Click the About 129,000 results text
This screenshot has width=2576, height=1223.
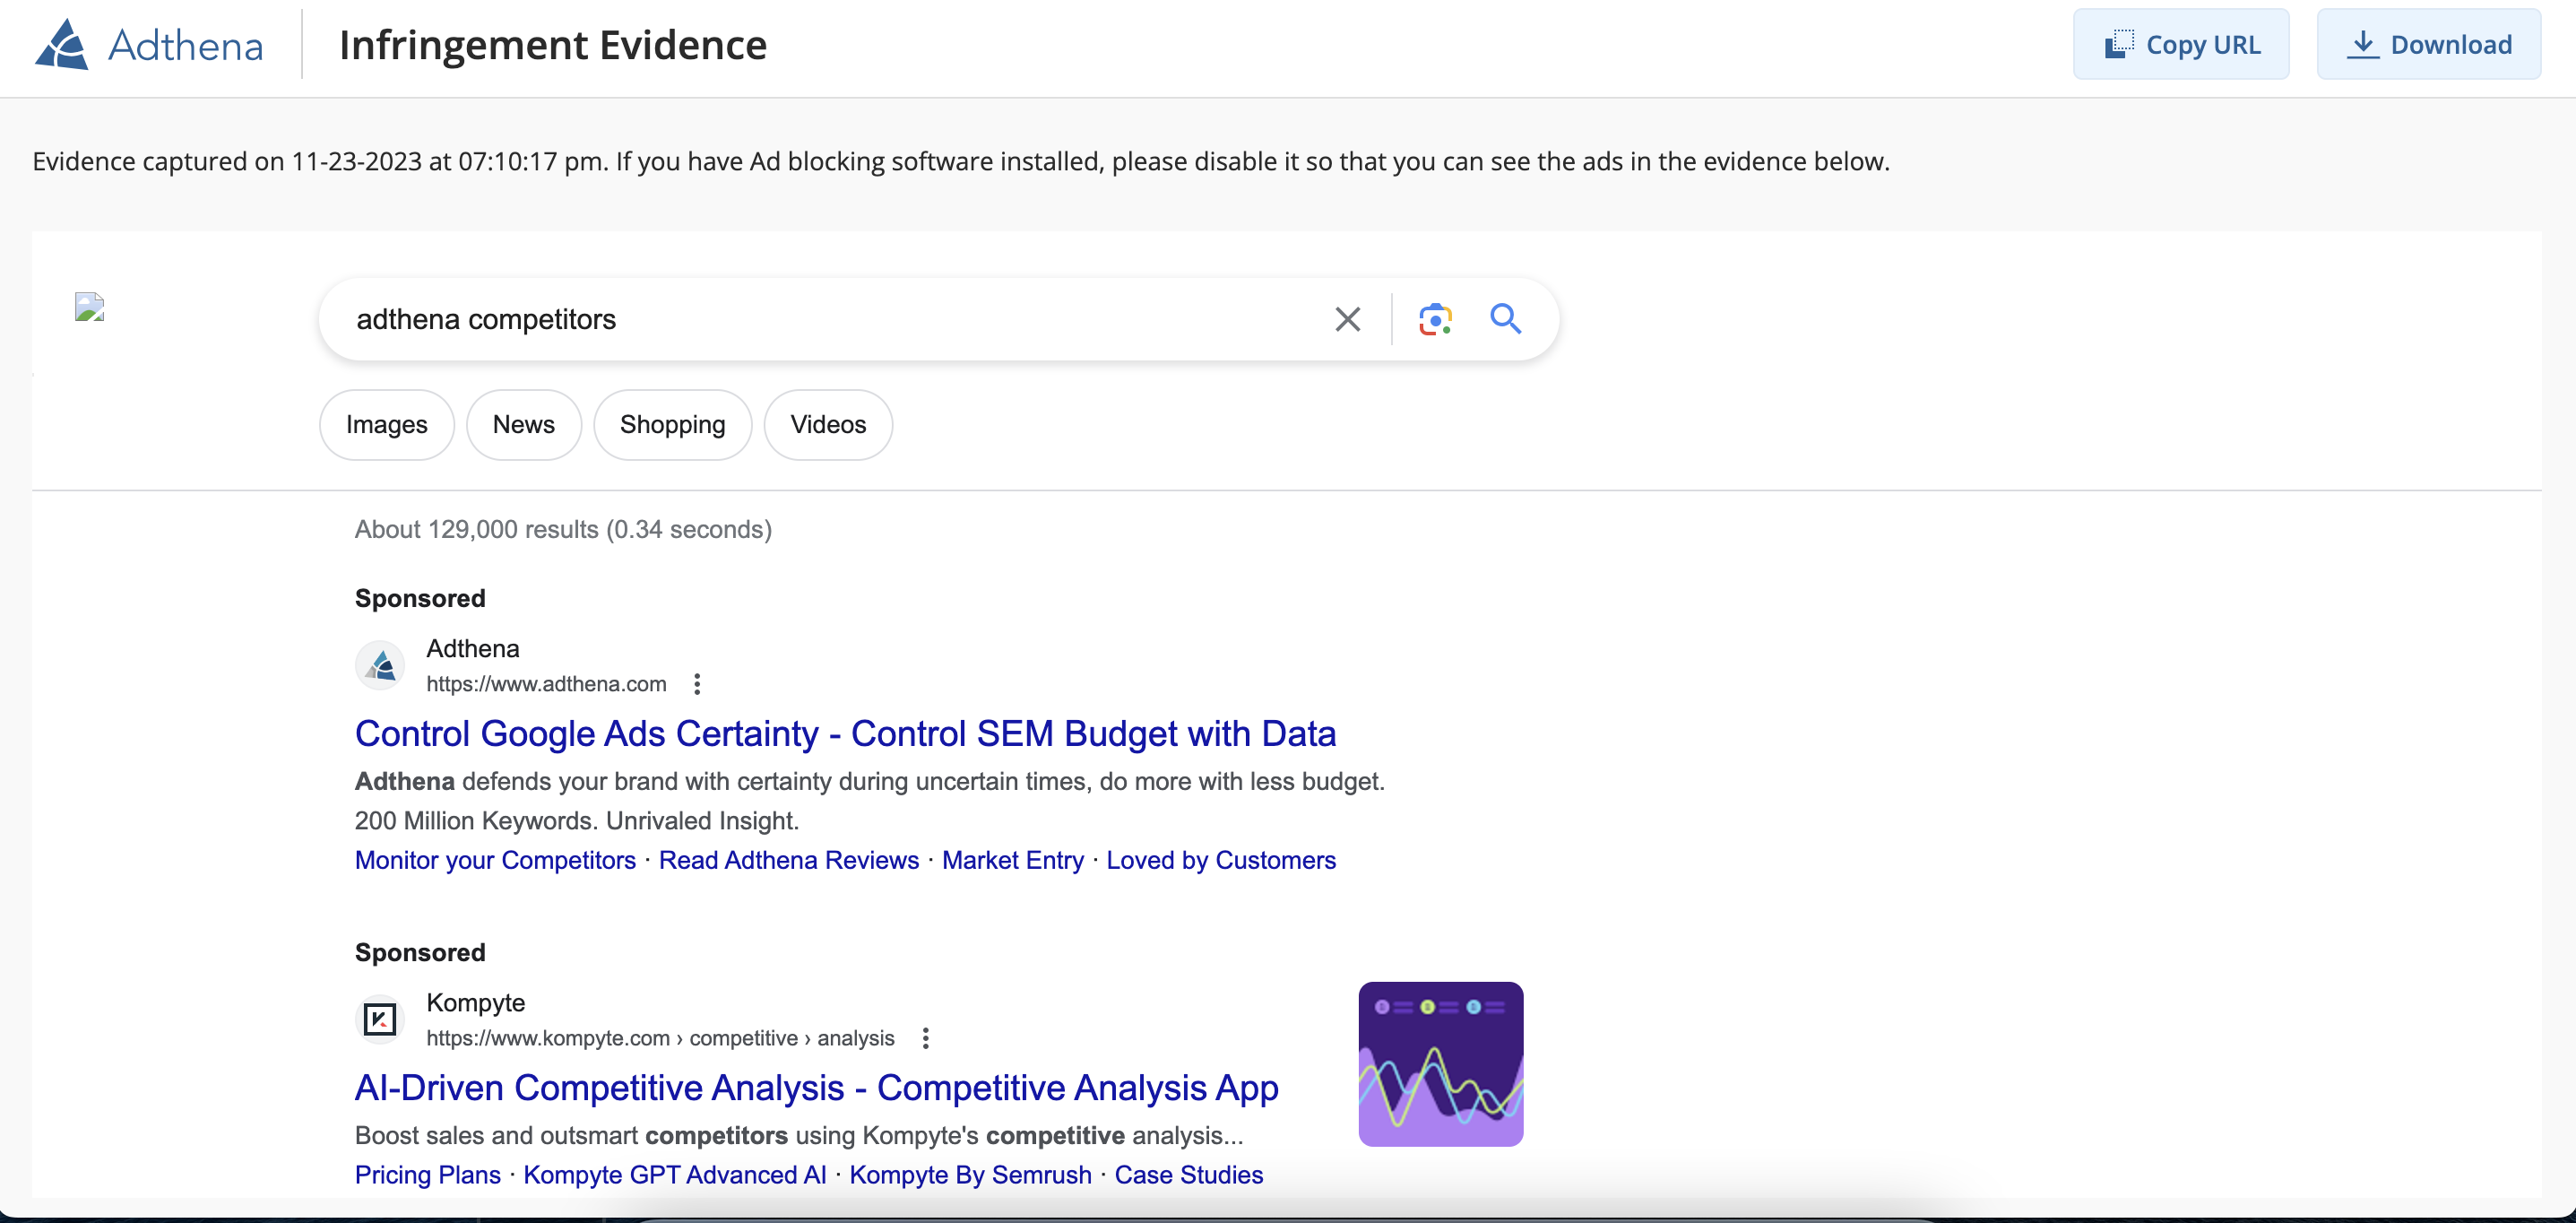(x=563, y=529)
